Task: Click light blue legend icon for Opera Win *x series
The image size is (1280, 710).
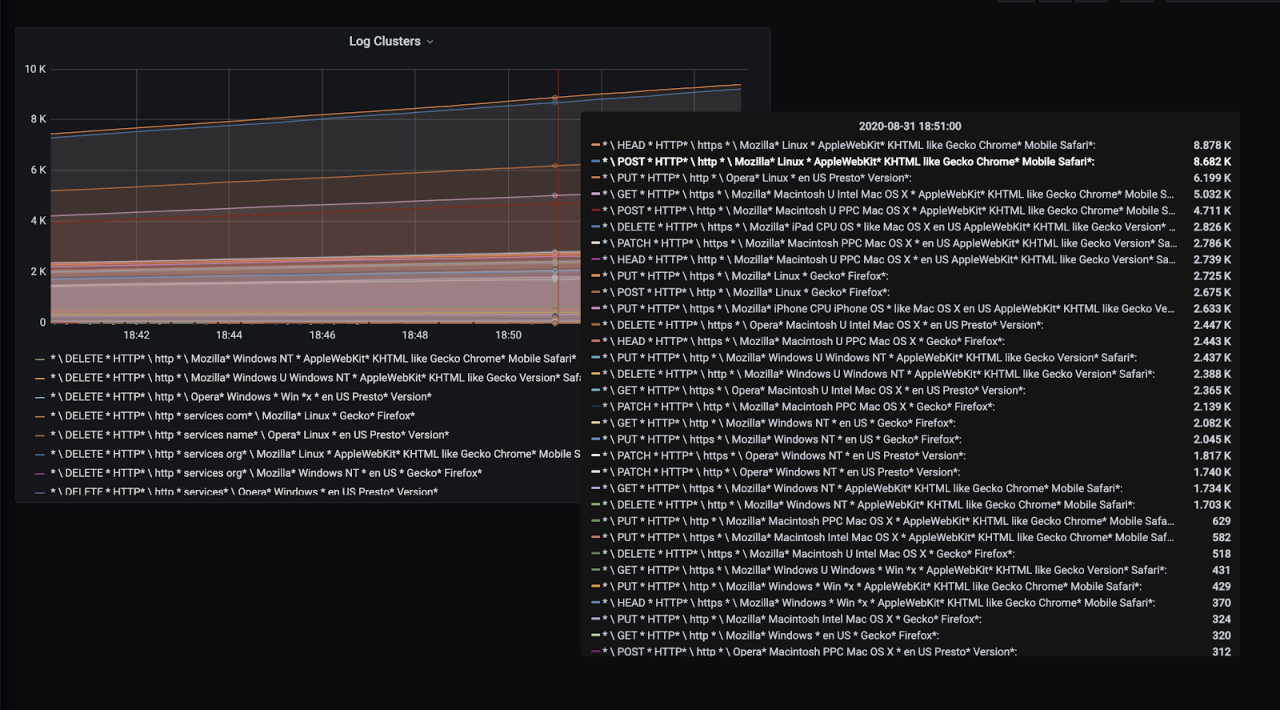Action: 39,397
